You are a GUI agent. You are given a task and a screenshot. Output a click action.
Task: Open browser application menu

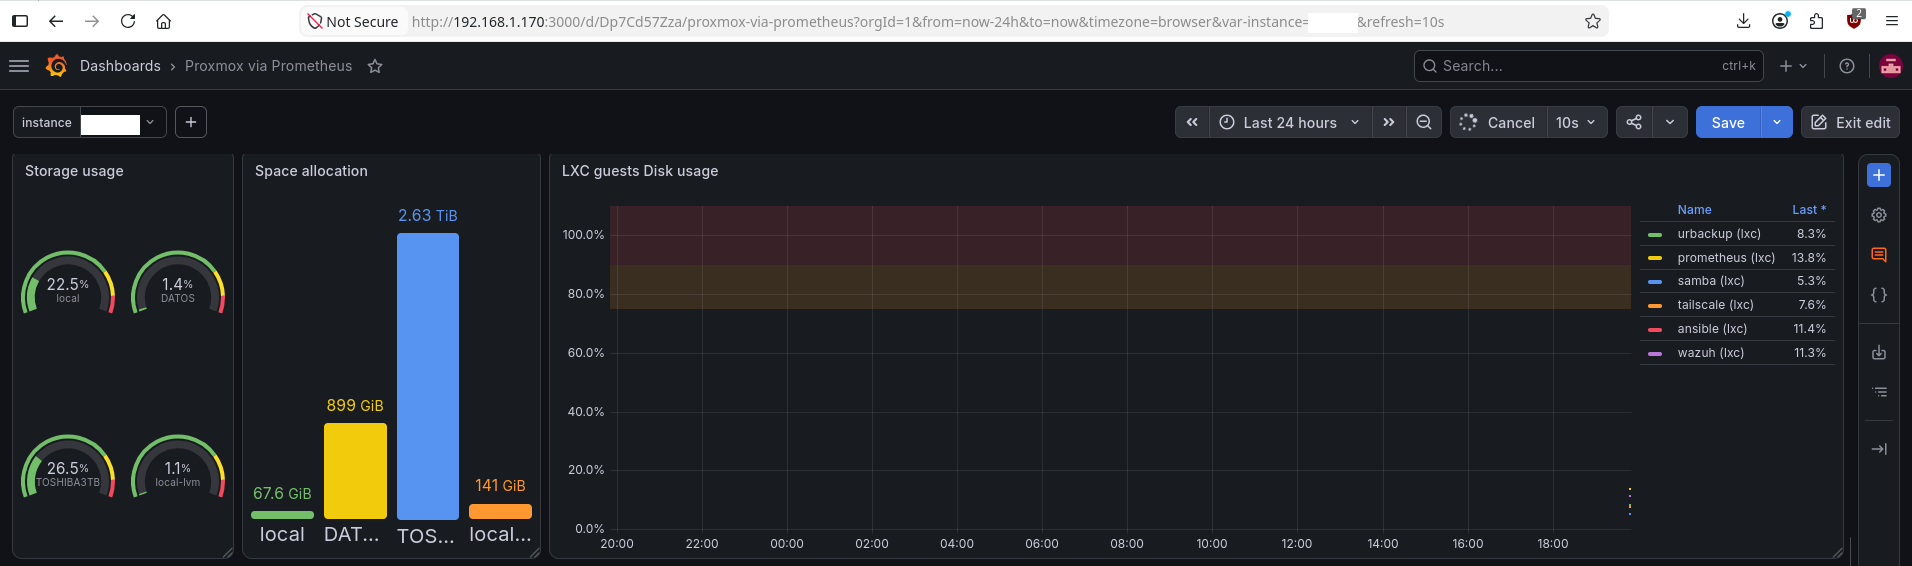point(1891,21)
